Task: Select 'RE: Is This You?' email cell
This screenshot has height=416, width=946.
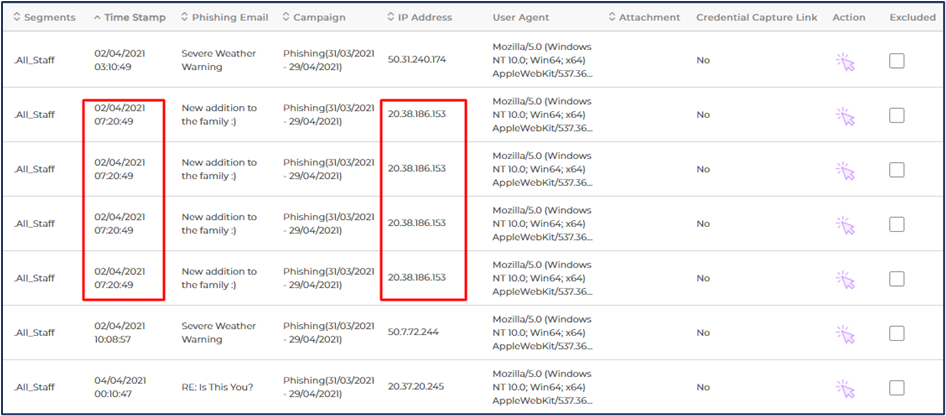Action: [x=217, y=387]
